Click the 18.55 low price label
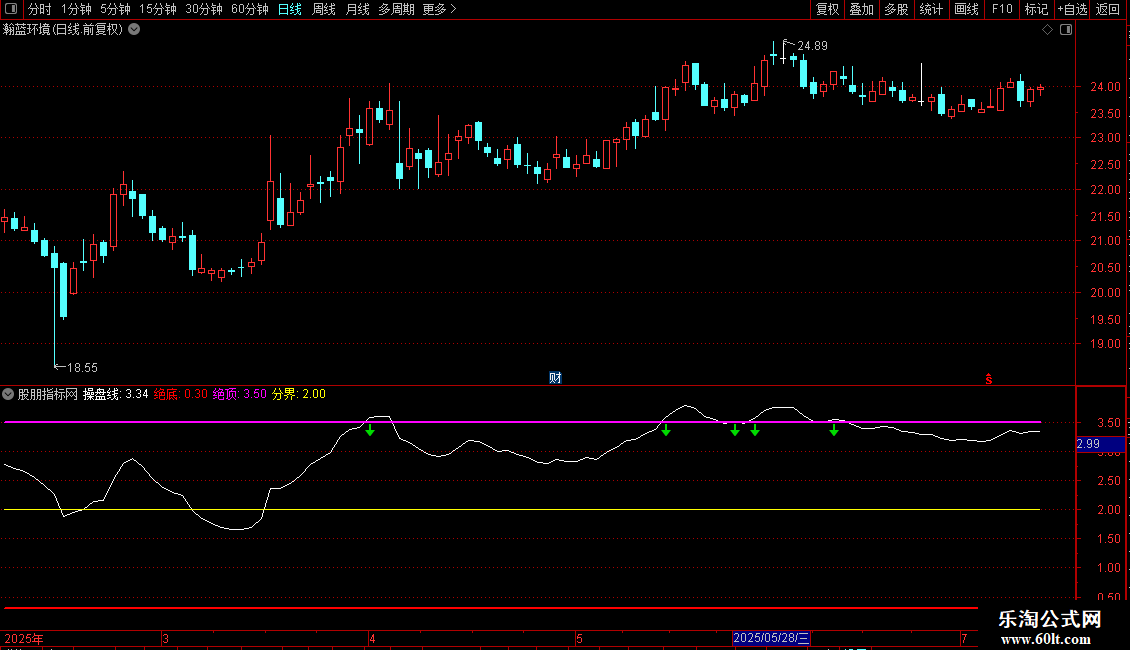Screen dimensions: 1130x650 tap(82, 368)
